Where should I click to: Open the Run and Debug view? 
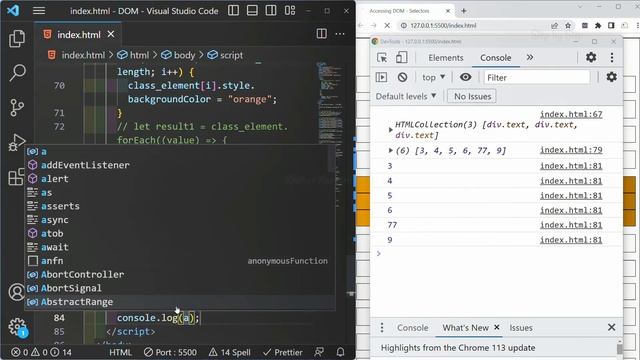17,142
